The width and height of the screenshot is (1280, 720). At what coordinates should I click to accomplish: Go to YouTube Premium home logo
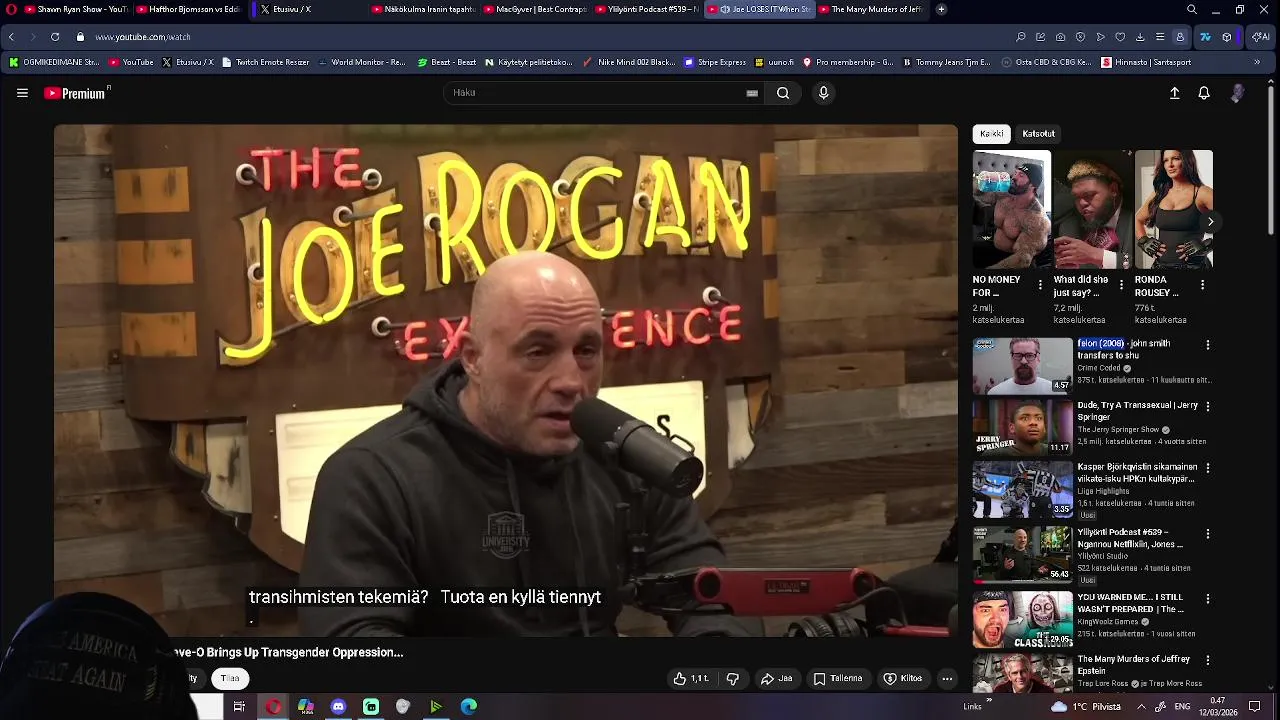click(77, 93)
